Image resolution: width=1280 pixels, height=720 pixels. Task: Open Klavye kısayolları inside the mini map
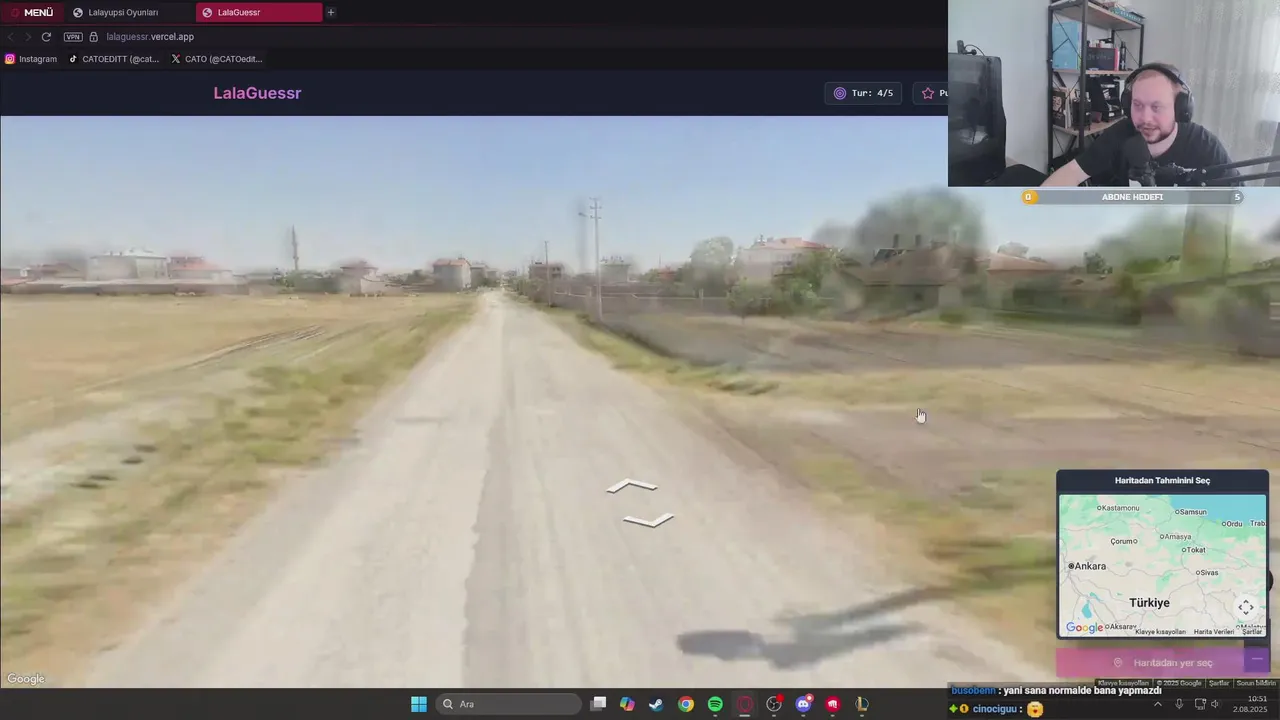[1160, 632]
